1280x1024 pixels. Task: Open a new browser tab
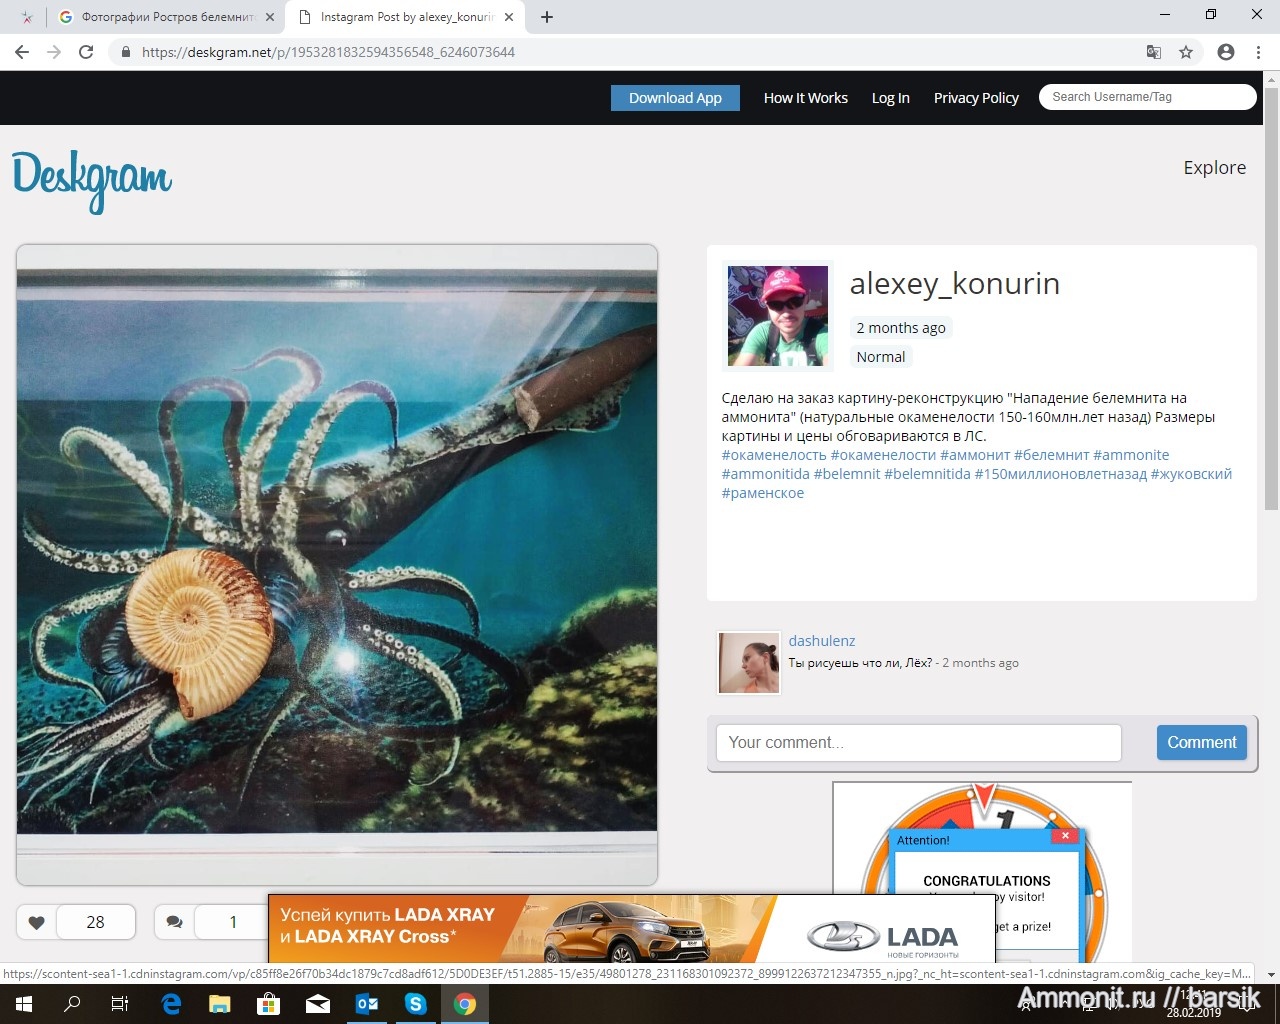click(x=547, y=17)
